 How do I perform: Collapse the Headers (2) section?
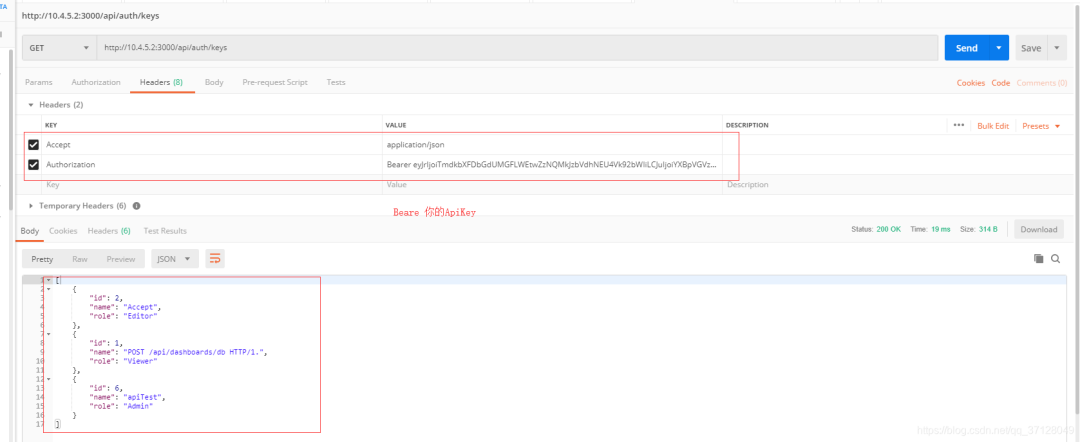point(30,105)
